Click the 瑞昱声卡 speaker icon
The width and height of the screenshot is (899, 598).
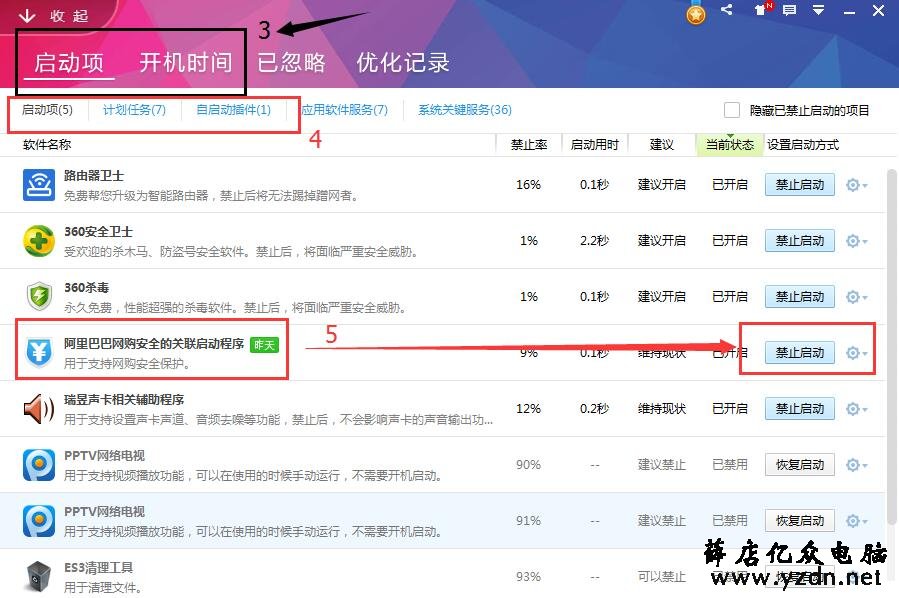click(38, 409)
